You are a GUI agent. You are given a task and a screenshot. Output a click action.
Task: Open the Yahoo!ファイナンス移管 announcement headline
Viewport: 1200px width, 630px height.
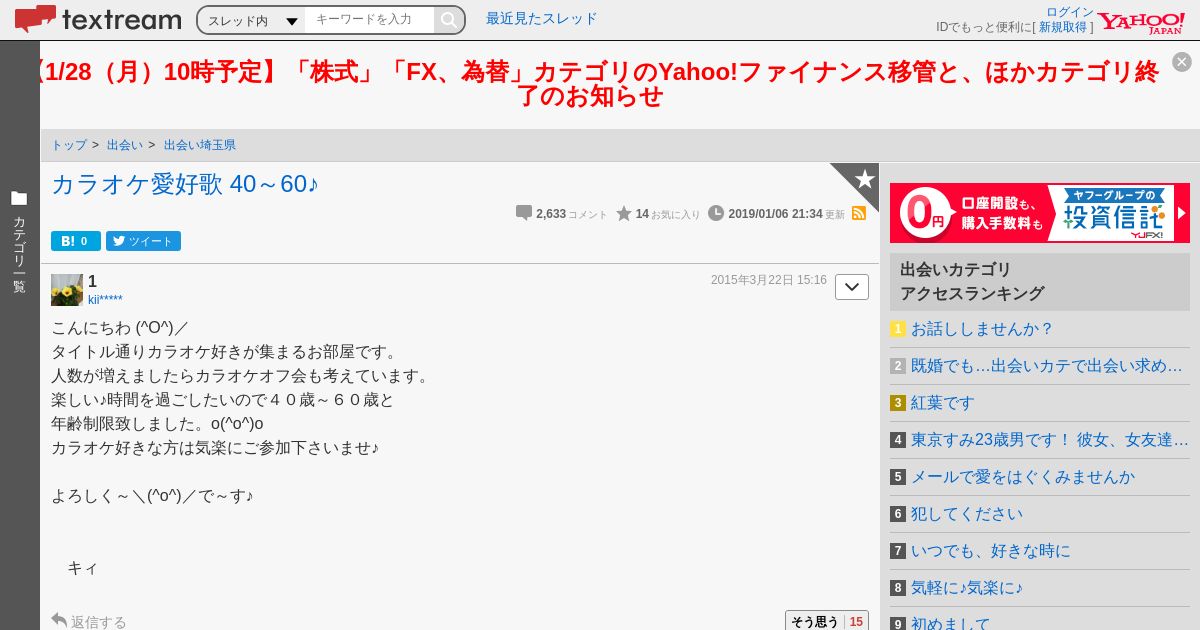tap(598, 83)
